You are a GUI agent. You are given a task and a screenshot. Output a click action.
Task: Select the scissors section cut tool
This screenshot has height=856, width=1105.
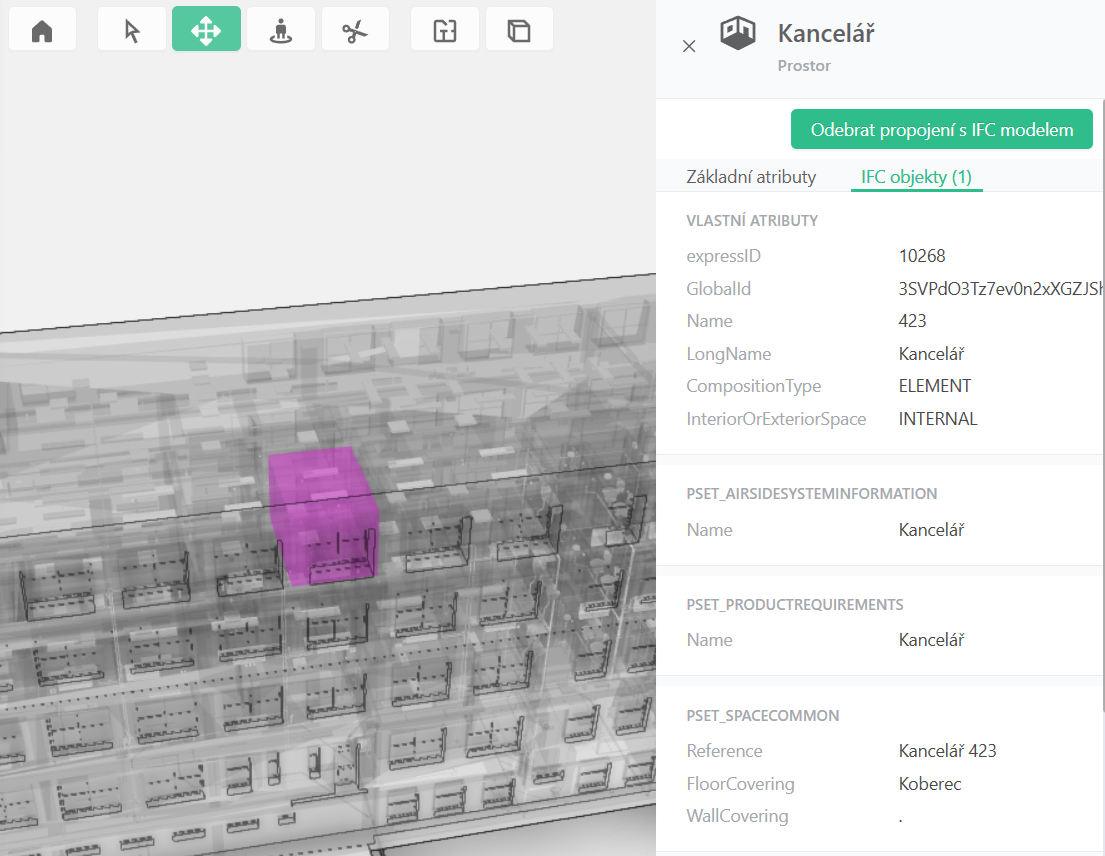[x=355, y=30]
